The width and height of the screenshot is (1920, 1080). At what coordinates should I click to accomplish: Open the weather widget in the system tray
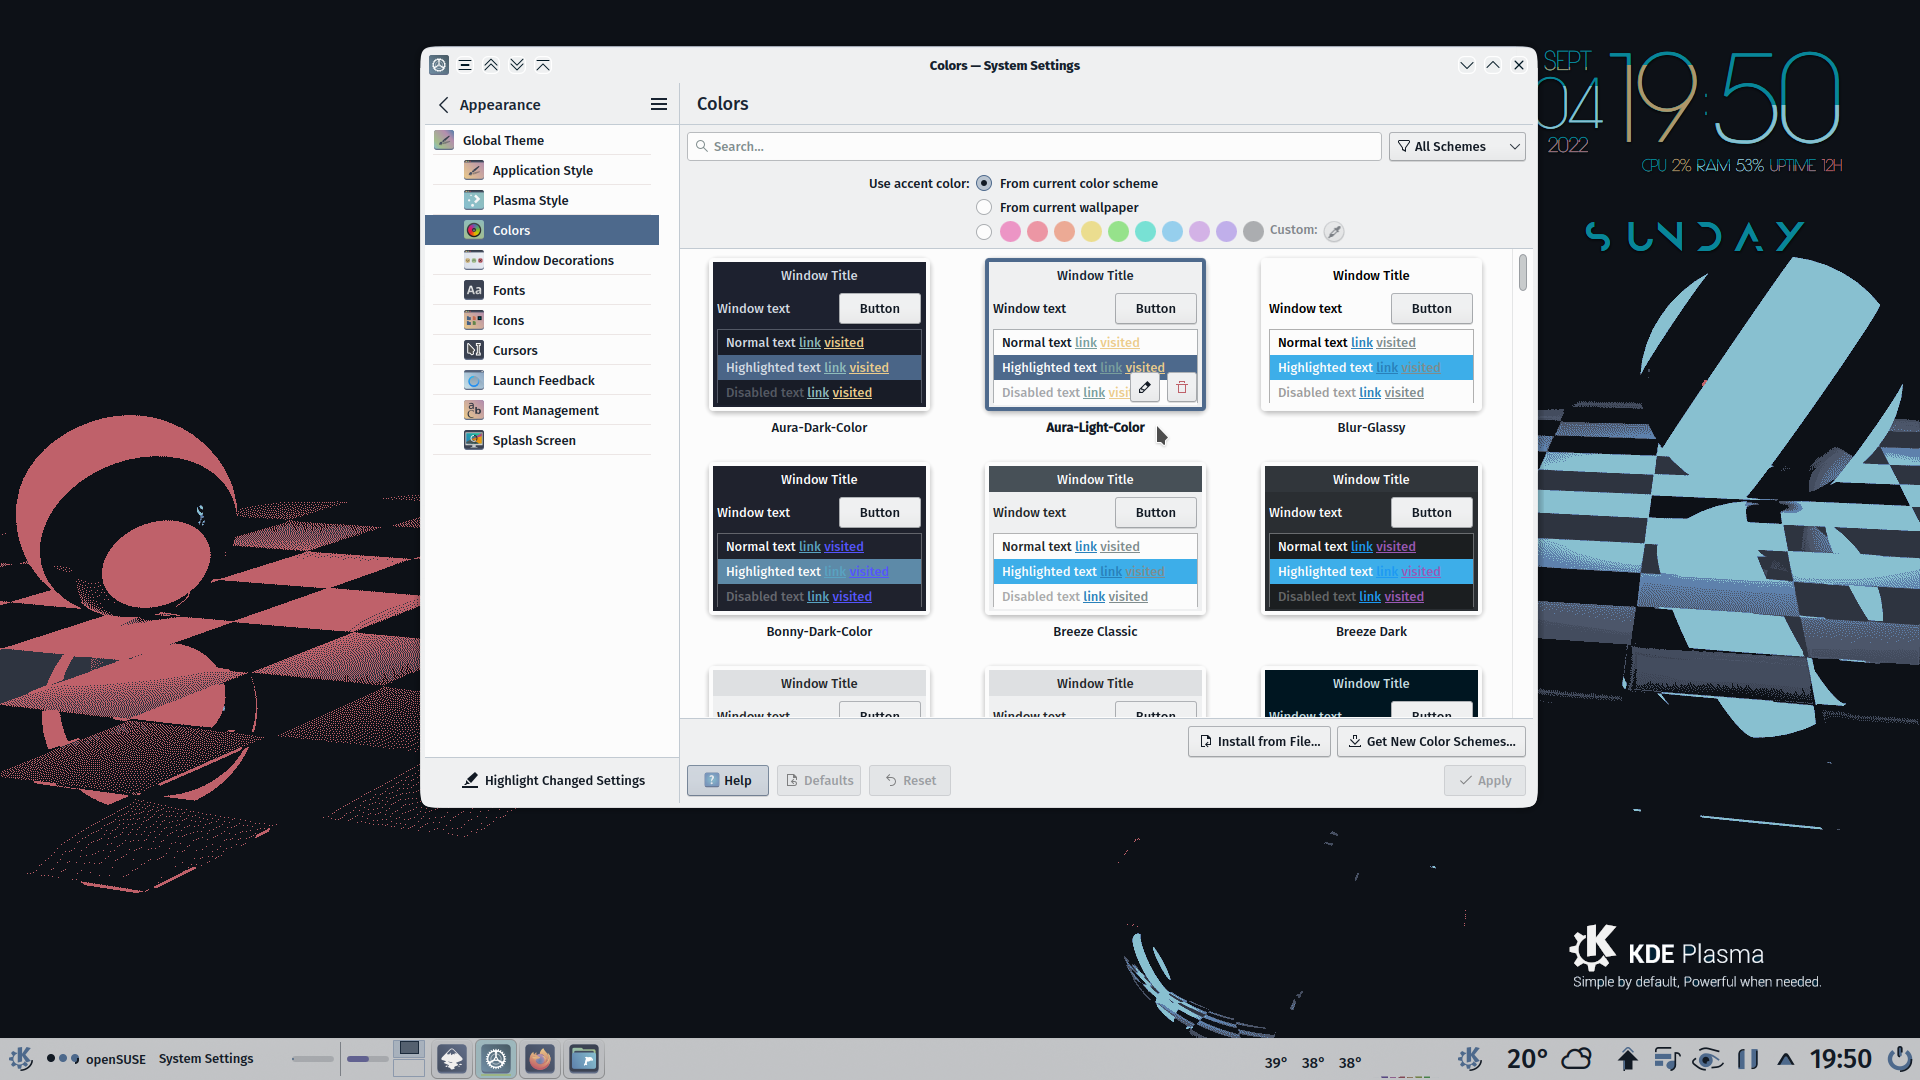1548,1058
